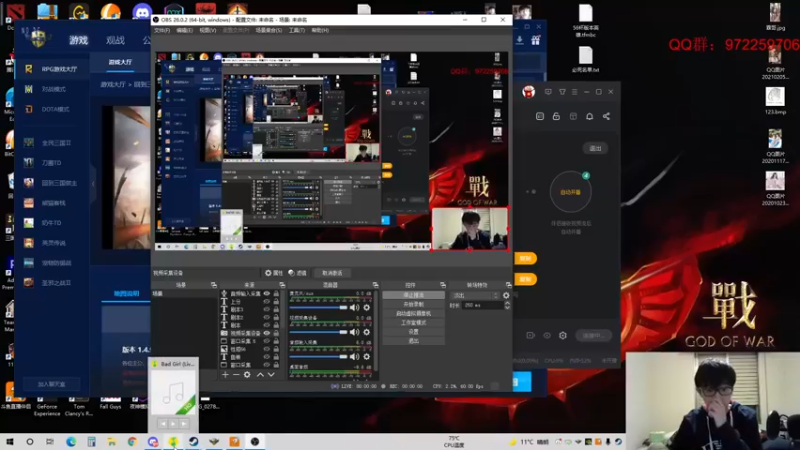This screenshot has width=800, height=450.
Task: Mute the third mixer channel speaker icon
Action: 355,357
